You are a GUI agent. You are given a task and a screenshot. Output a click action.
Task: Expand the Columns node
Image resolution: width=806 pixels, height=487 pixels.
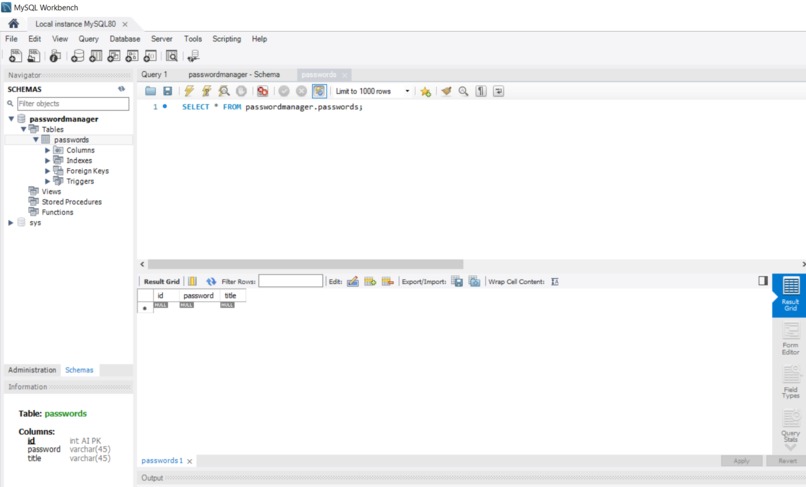pos(47,150)
